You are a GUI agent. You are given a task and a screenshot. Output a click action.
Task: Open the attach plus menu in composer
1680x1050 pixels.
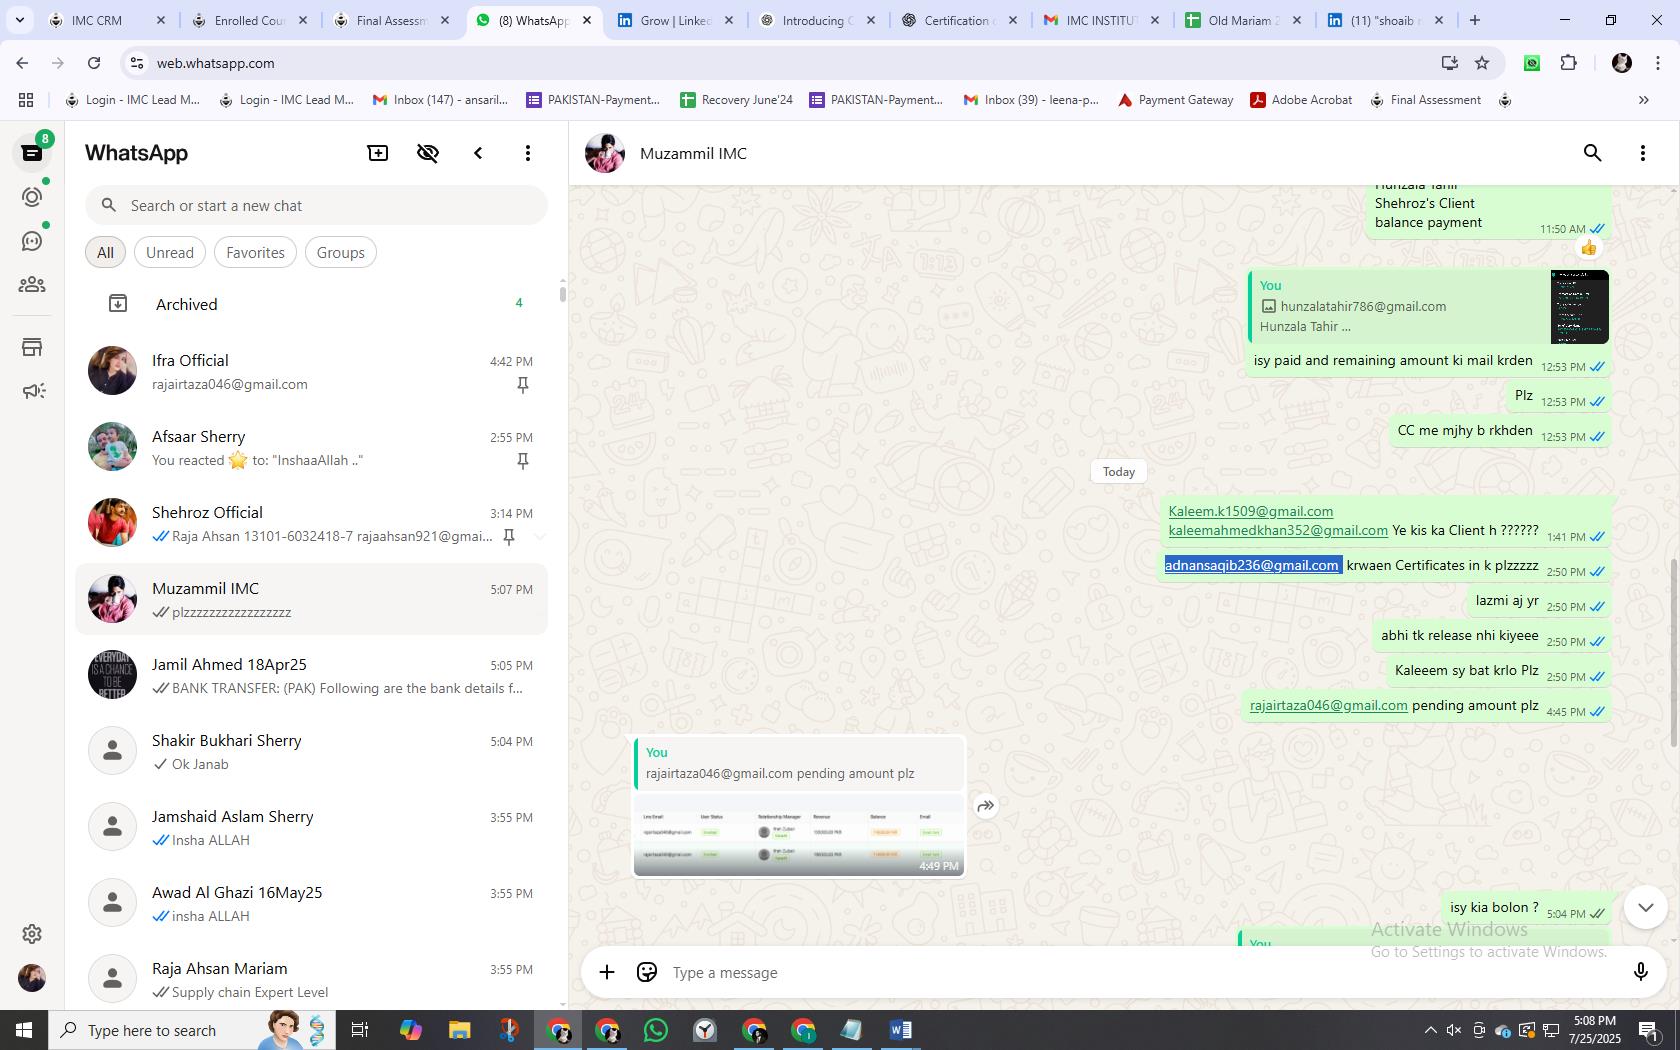coord(607,972)
